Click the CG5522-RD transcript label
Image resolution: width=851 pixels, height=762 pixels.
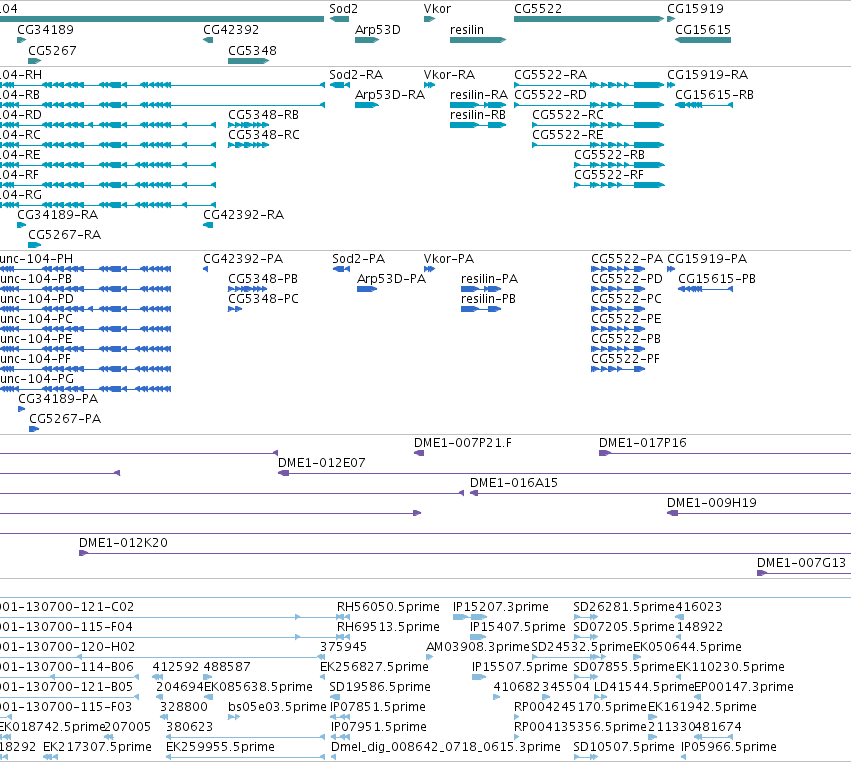click(550, 94)
